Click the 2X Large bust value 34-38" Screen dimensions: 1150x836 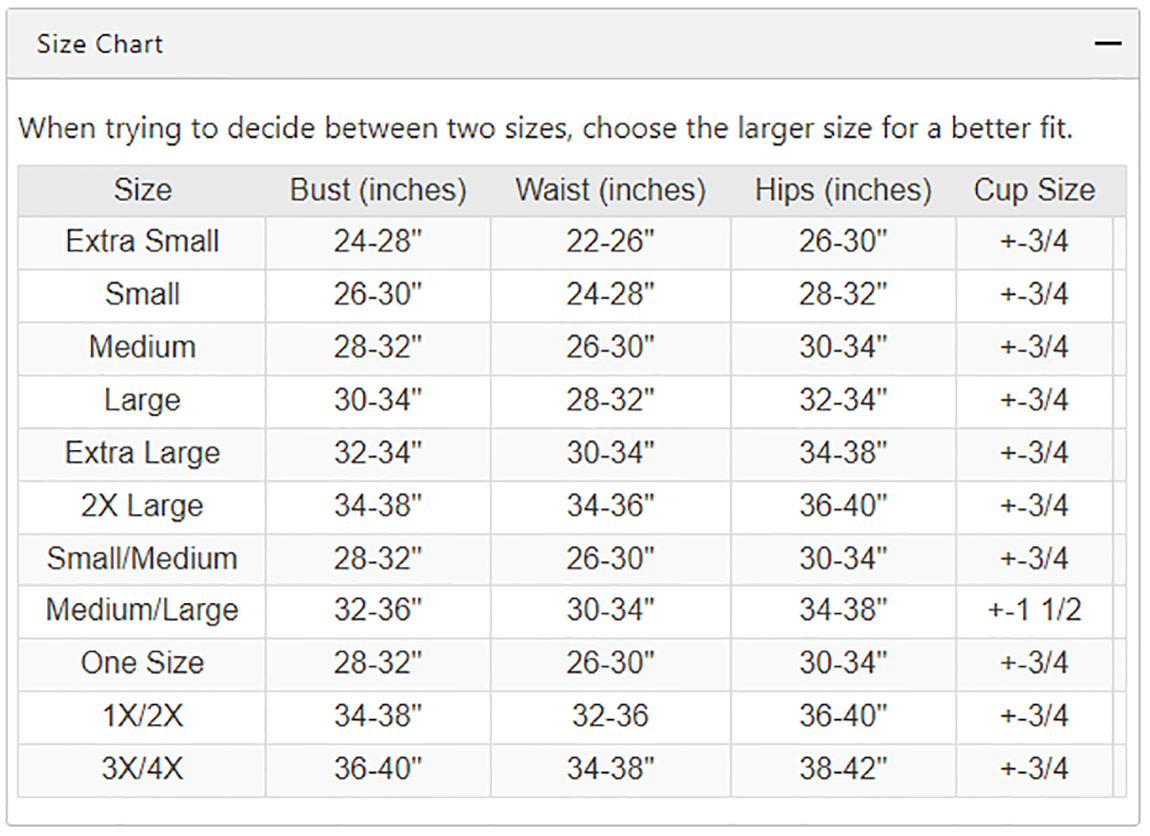coord(378,506)
